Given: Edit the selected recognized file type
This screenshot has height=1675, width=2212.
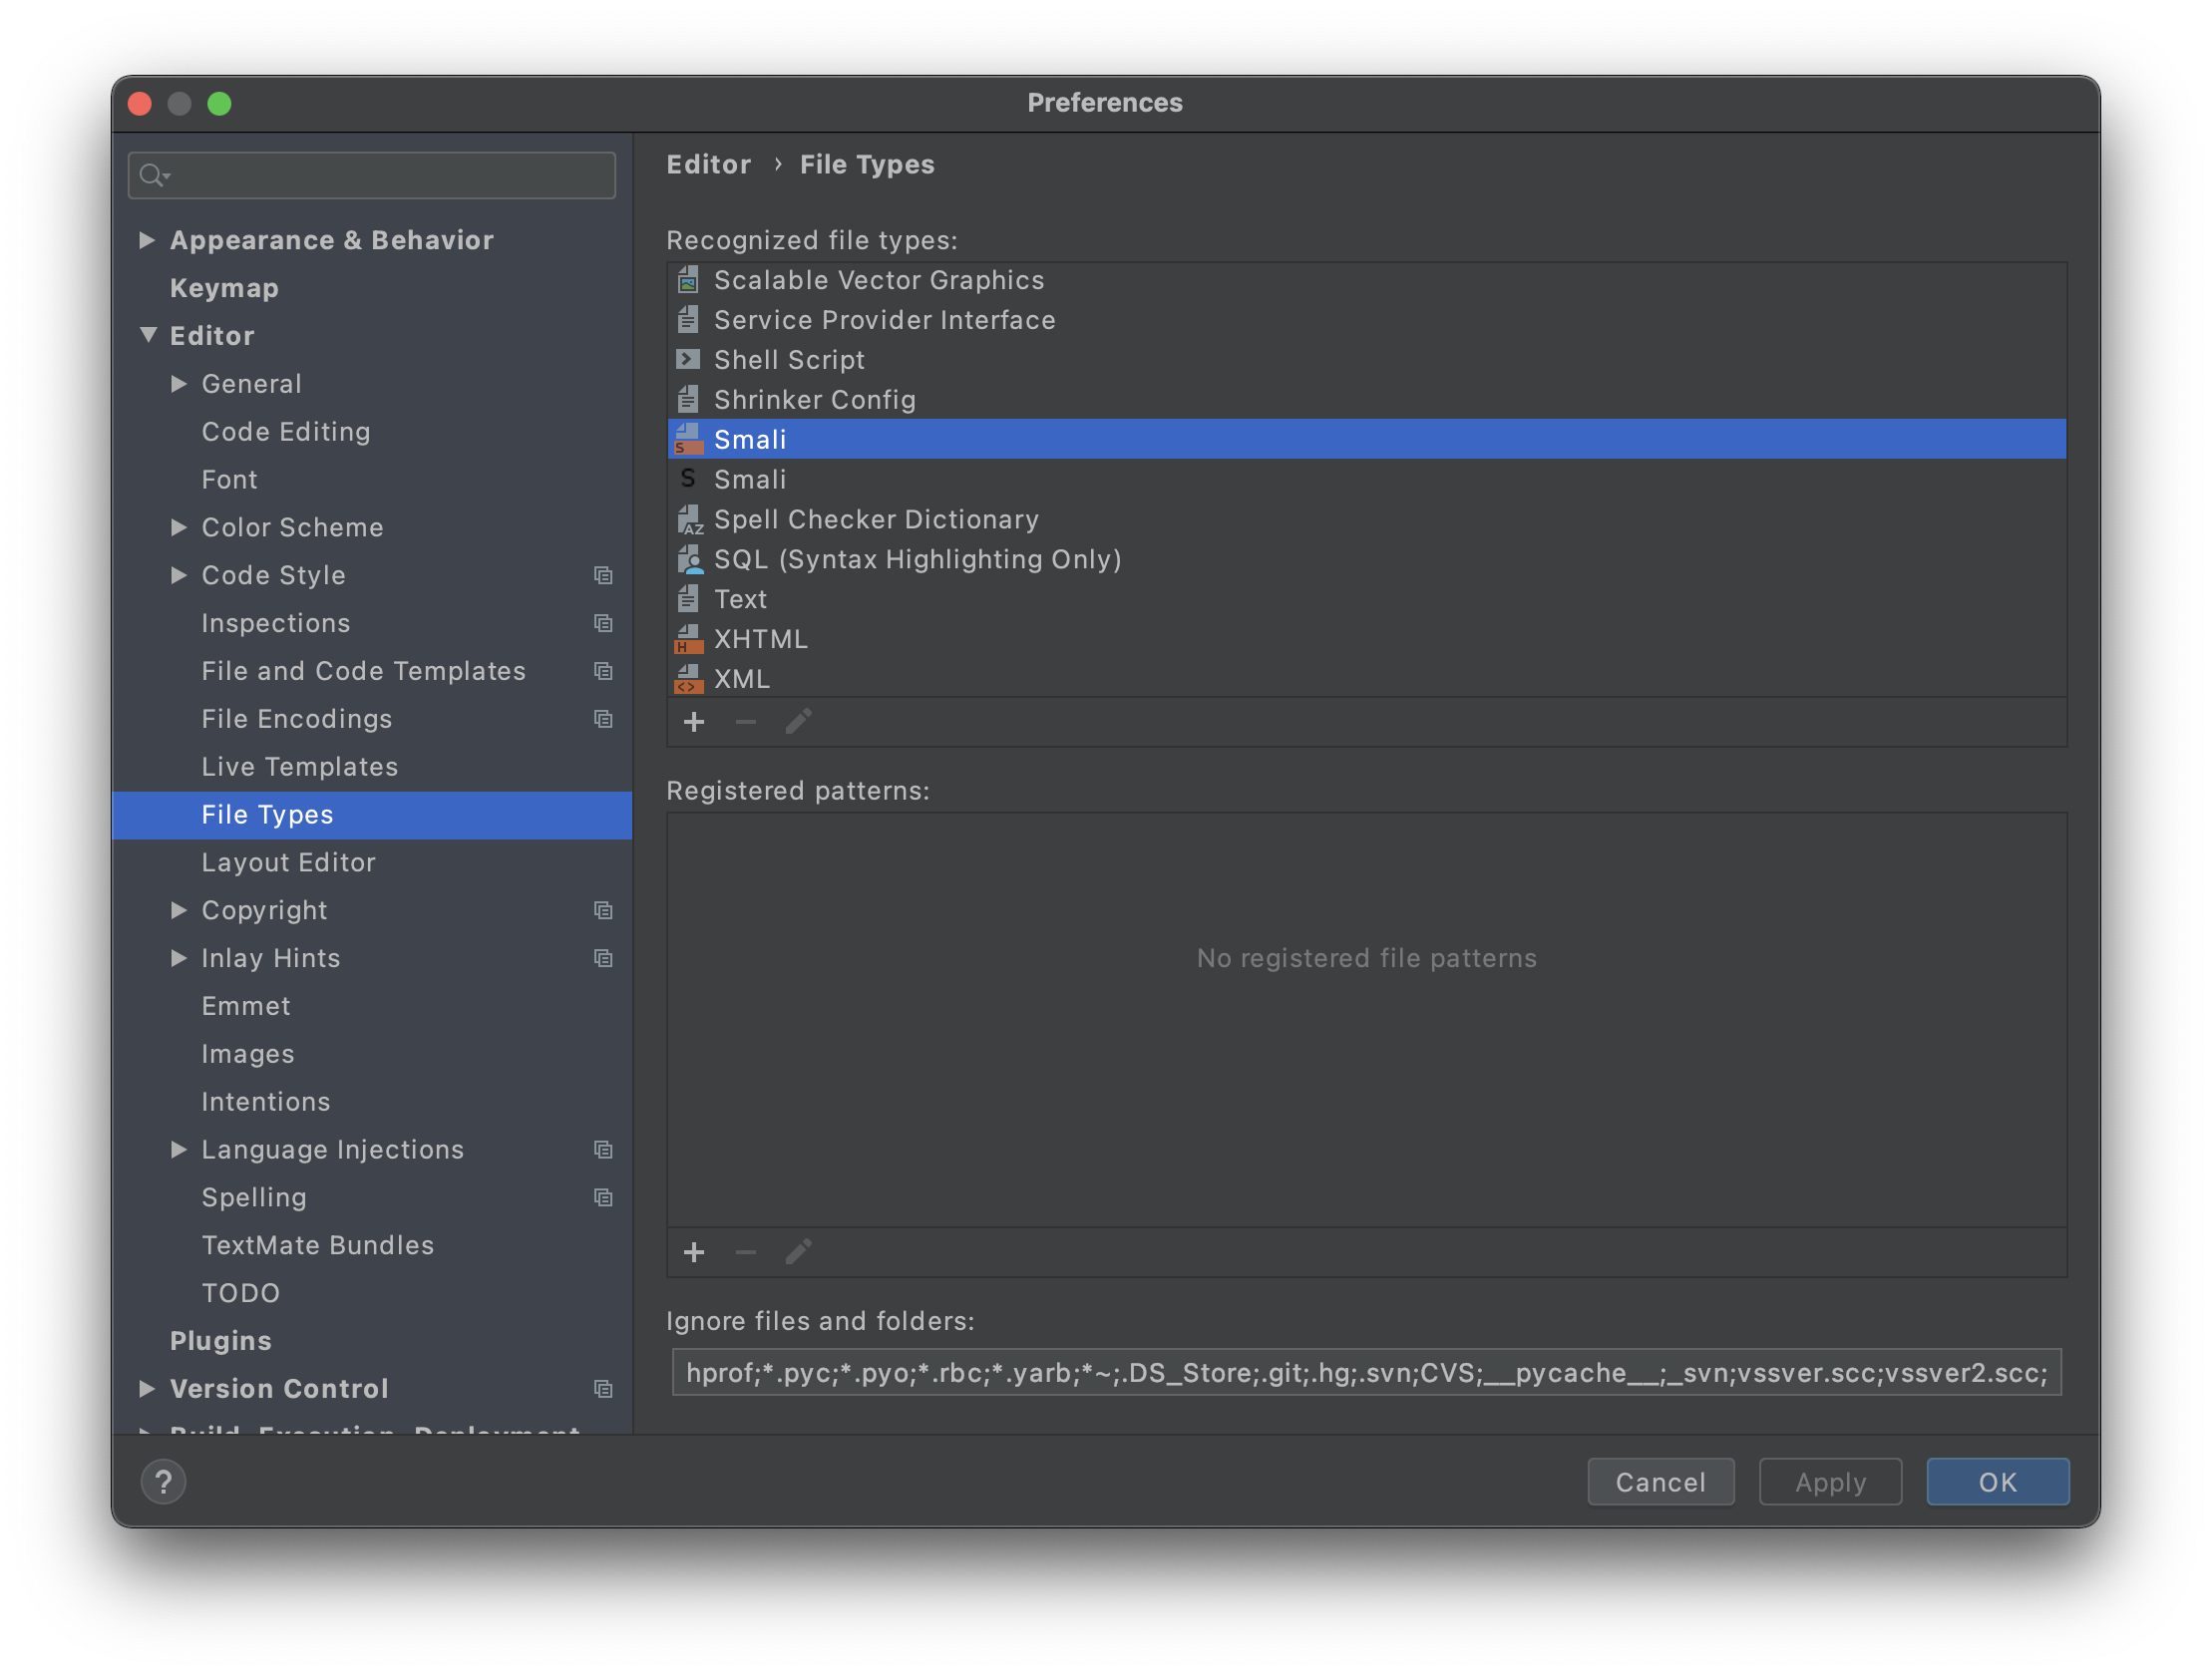Looking at the screenshot, I should (x=798, y=722).
